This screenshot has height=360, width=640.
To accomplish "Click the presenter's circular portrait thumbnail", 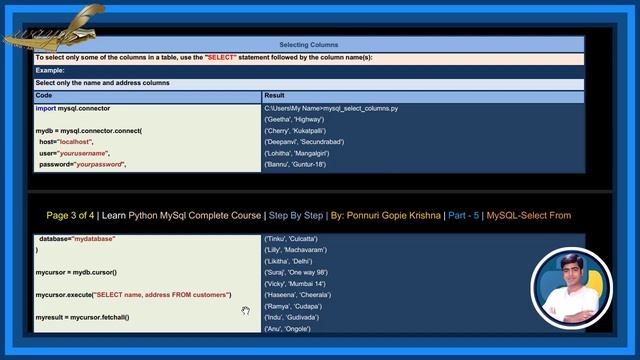I will pyautogui.click(x=571, y=288).
